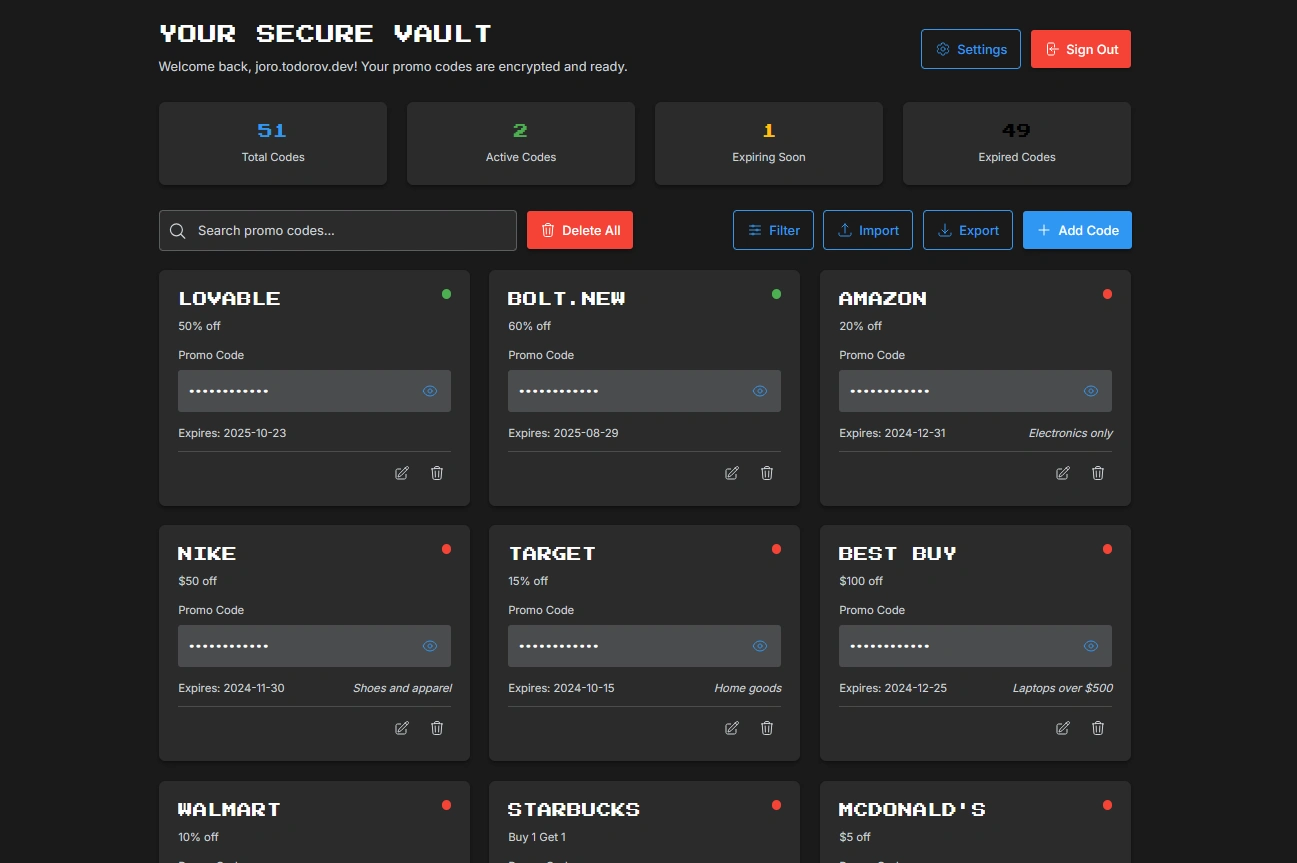
Task: Delete the Lovable promo code card
Action: (x=437, y=473)
